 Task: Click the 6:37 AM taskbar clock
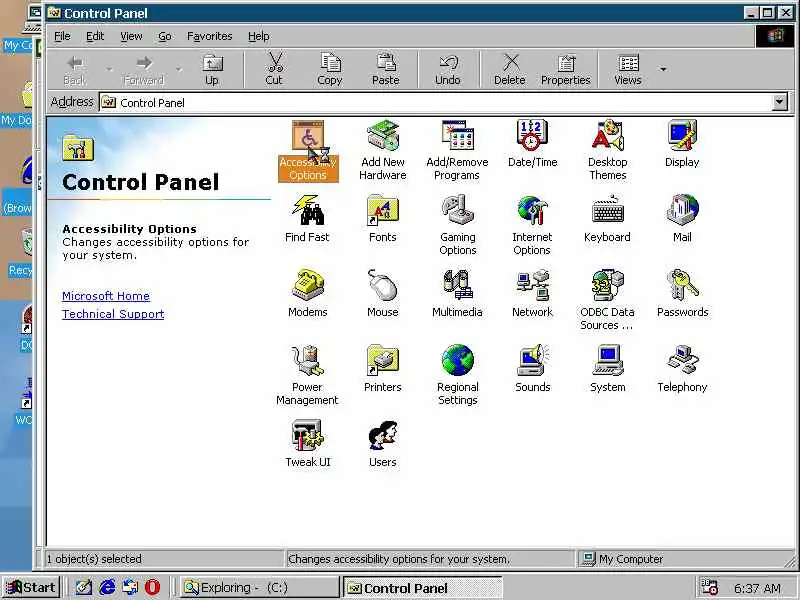[757, 588]
